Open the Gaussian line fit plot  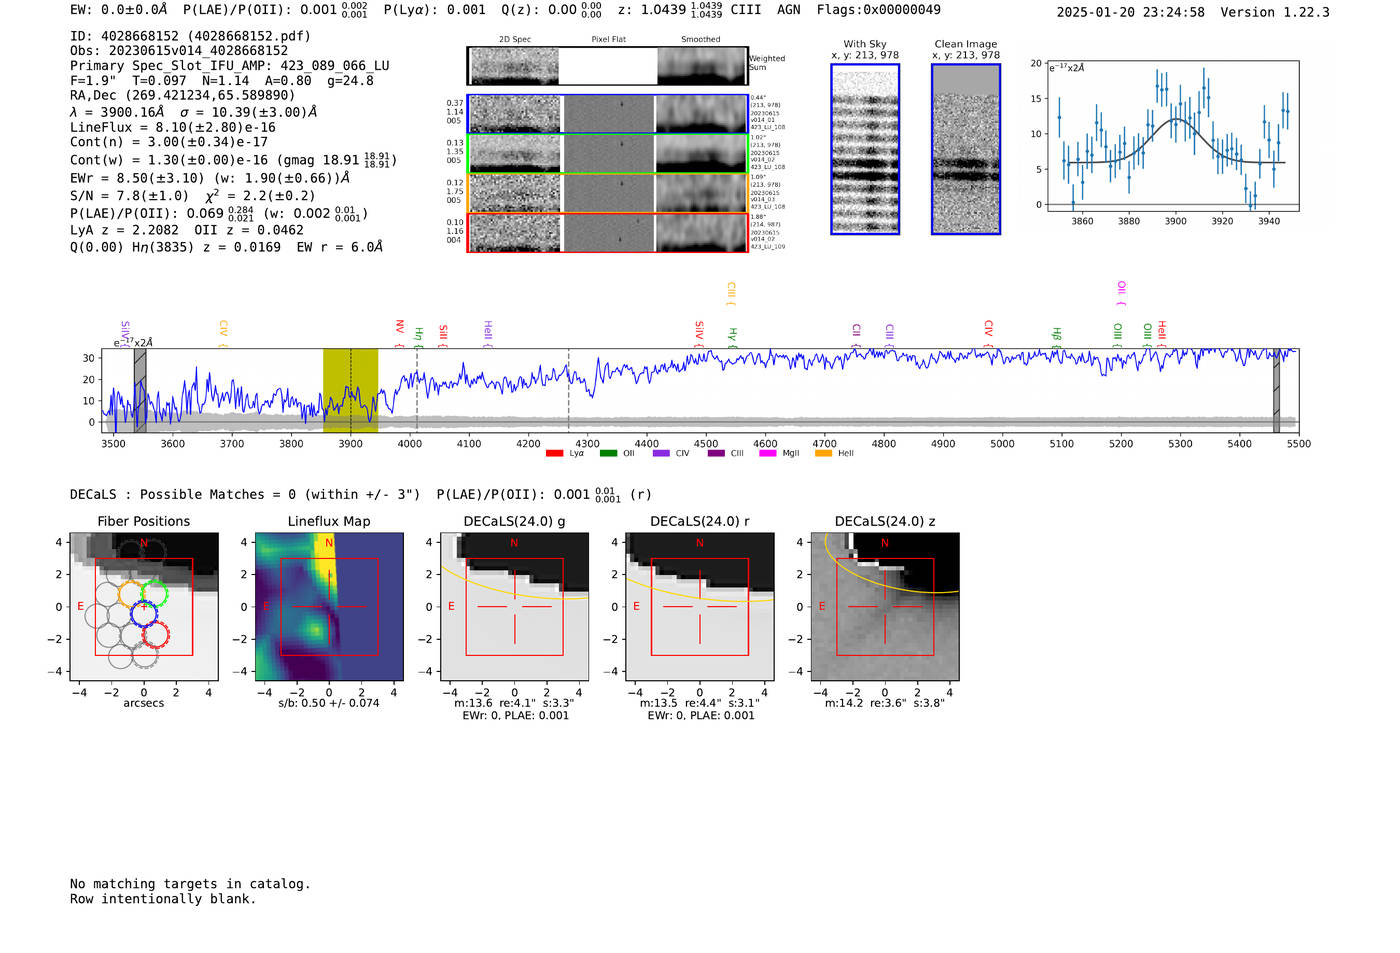(1172, 136)
